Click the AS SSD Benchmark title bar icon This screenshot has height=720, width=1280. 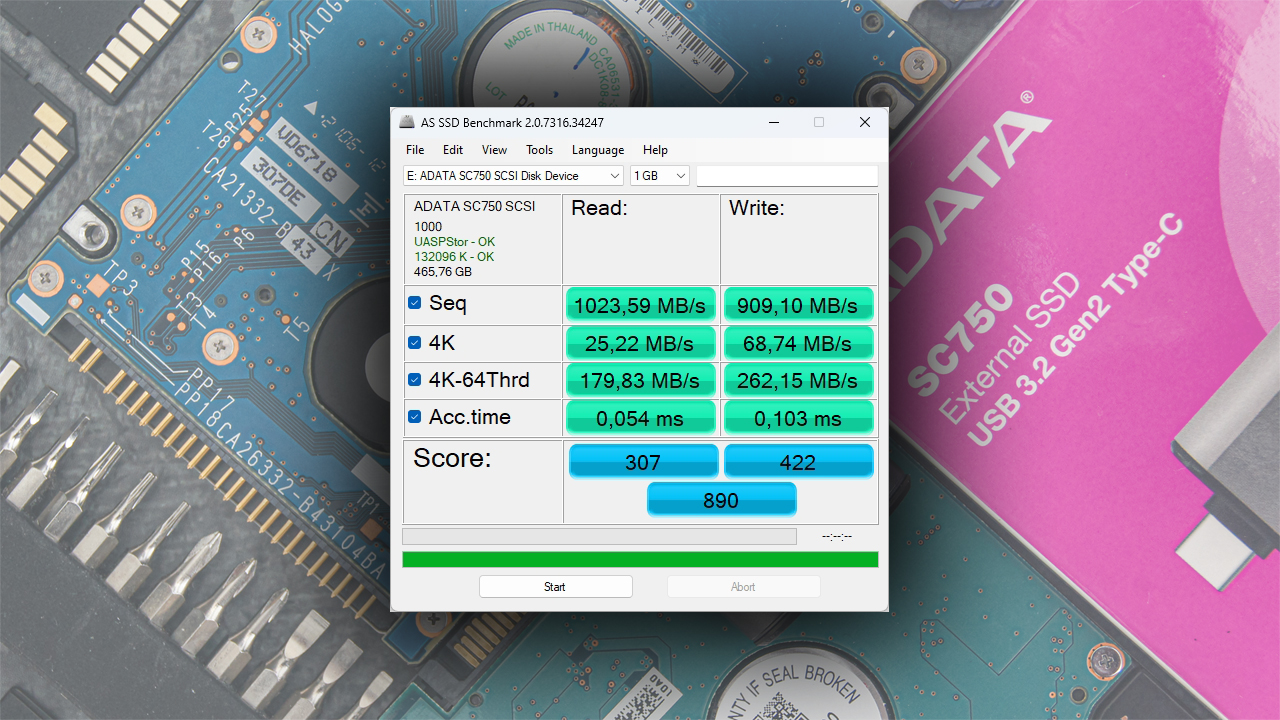[407, 122]
